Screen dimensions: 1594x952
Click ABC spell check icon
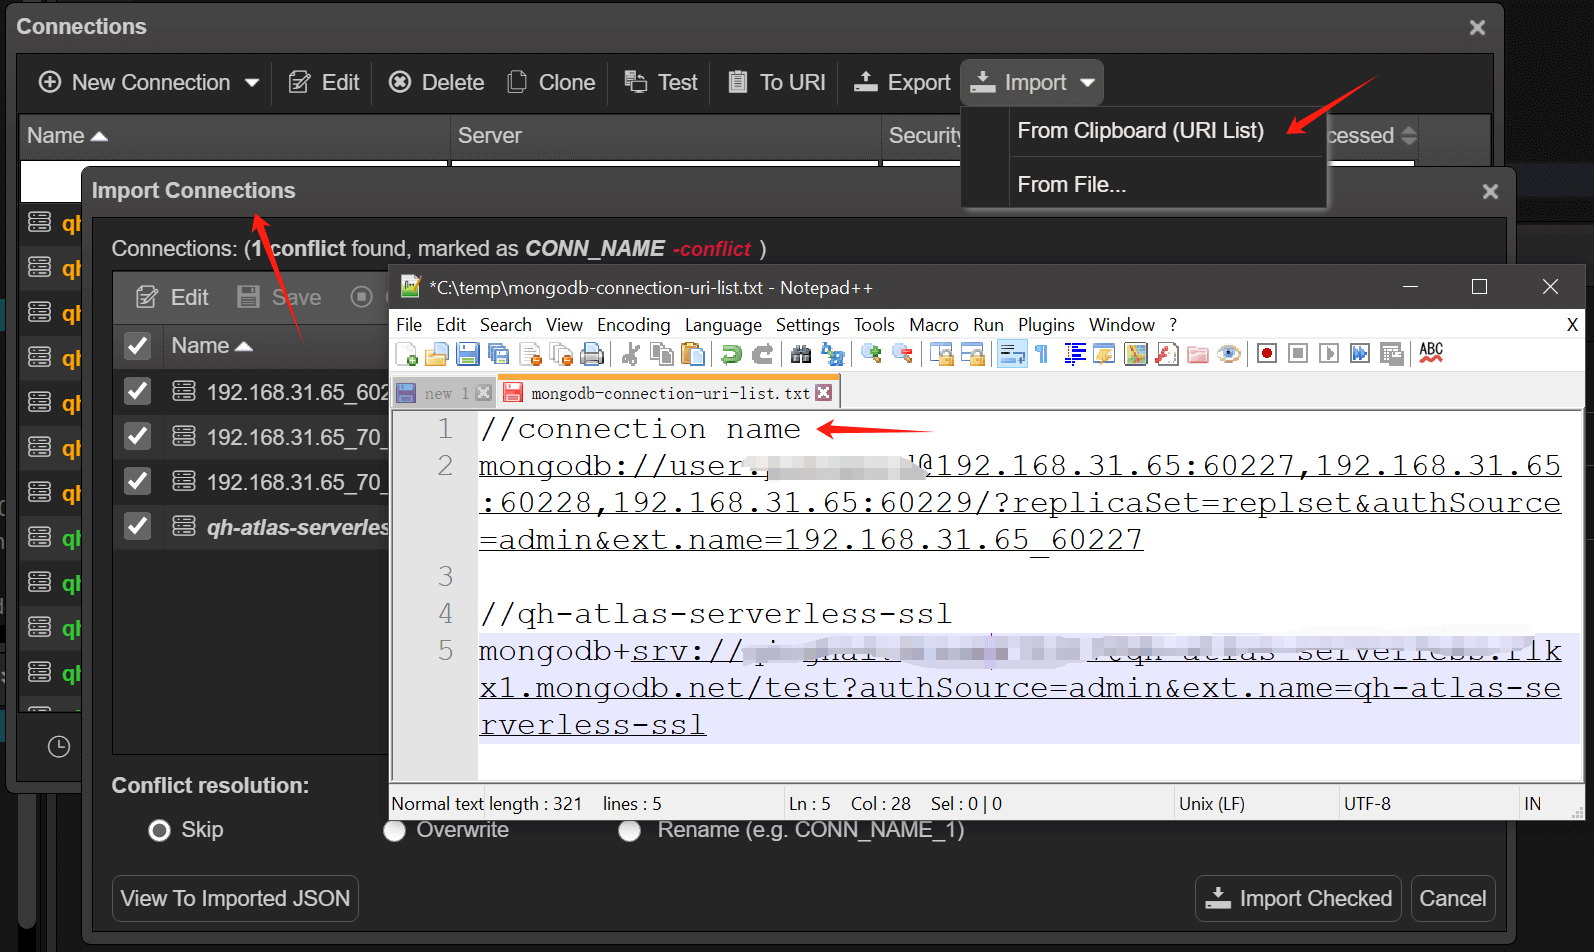[1431, 353]
